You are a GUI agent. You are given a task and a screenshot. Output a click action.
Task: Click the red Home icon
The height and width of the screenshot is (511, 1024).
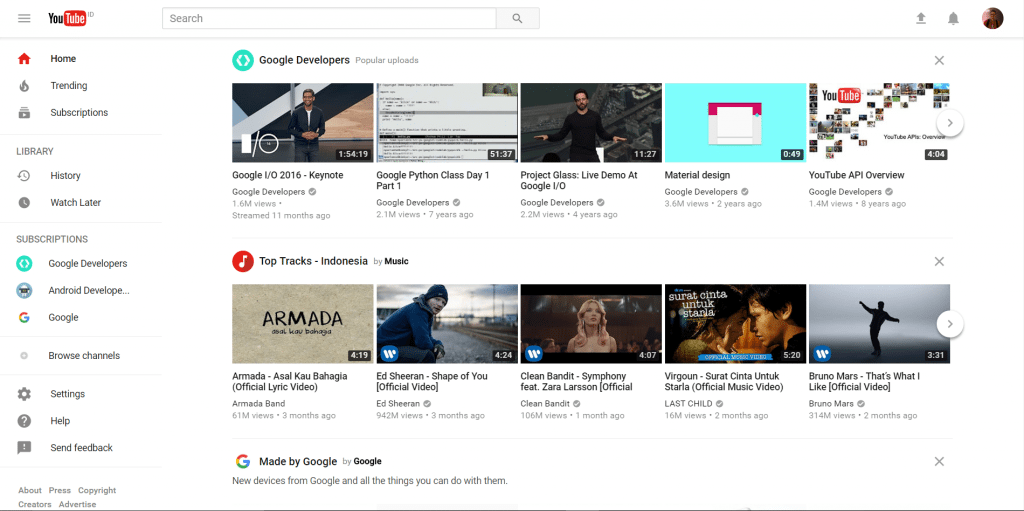point(24,59)
